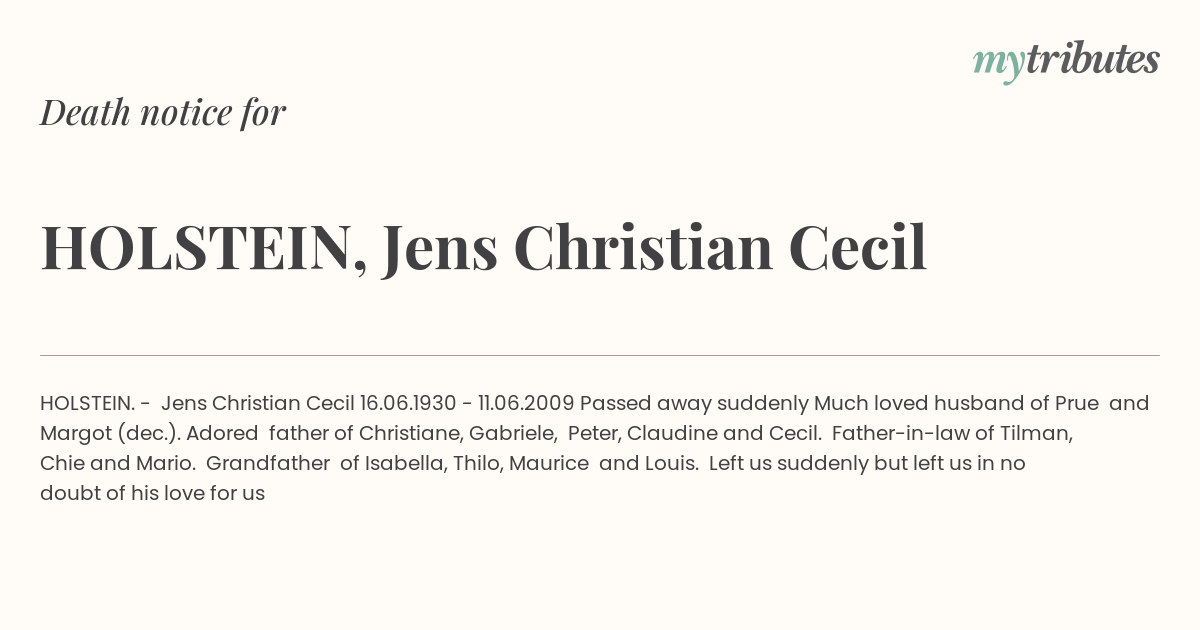Screen dimensions: 1200x630
Task: Click 'Margot (dec.)' in the text
Action: tap(110, 434)
